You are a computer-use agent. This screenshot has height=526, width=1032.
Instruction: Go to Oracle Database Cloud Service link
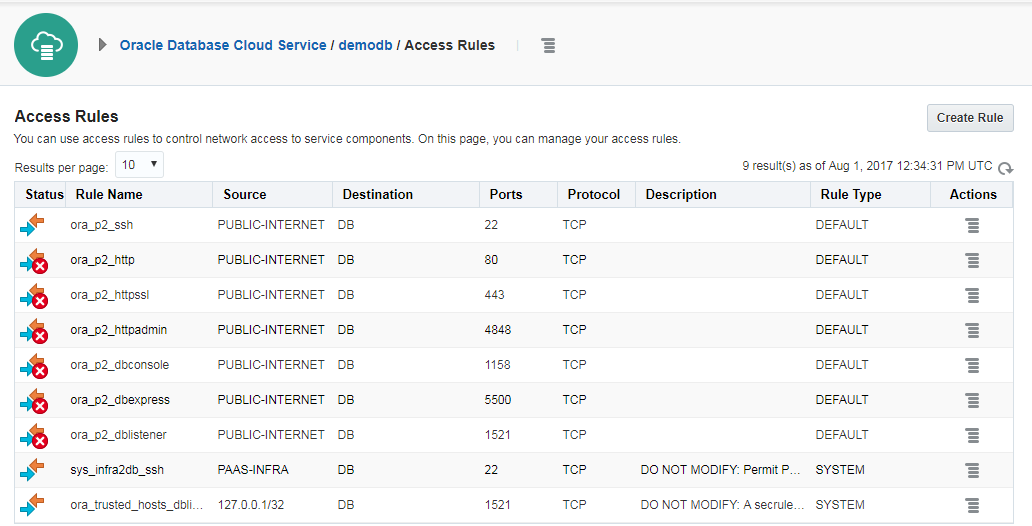(x=223, y=45)
